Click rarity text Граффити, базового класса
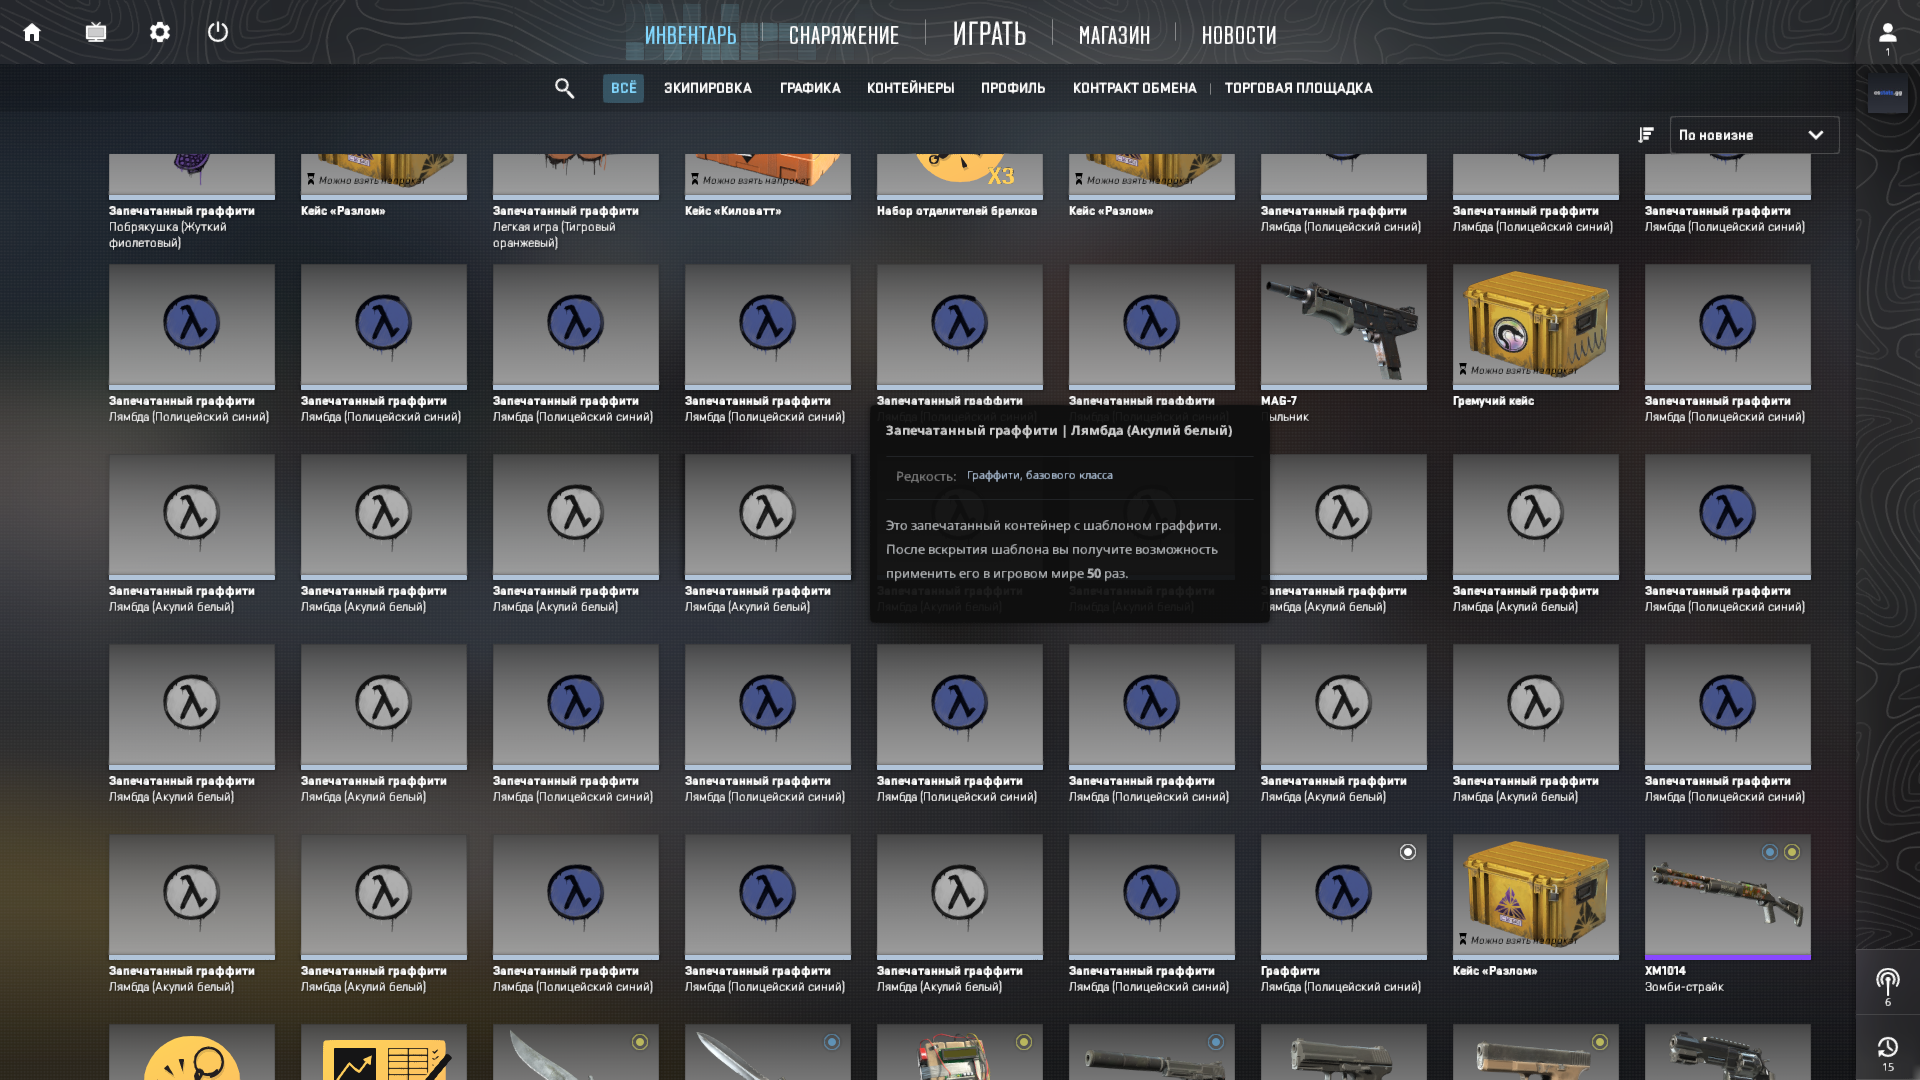The image size is (1920, 1080). click(1039, 475)
